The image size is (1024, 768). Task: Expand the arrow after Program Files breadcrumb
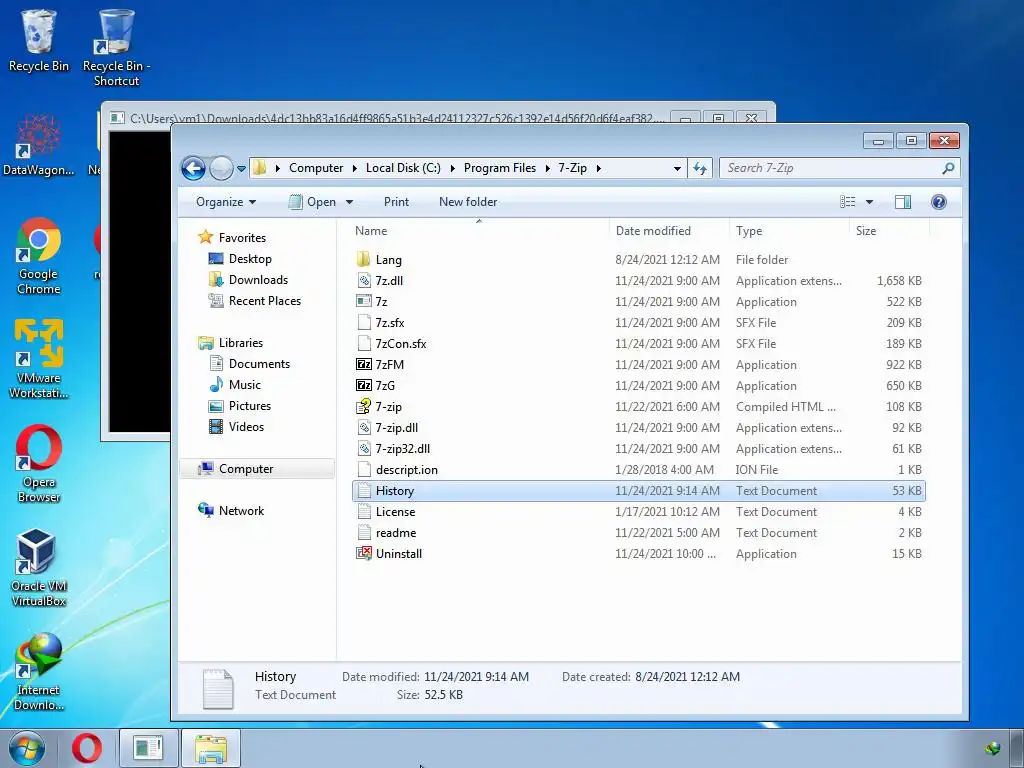click(547, 168)
